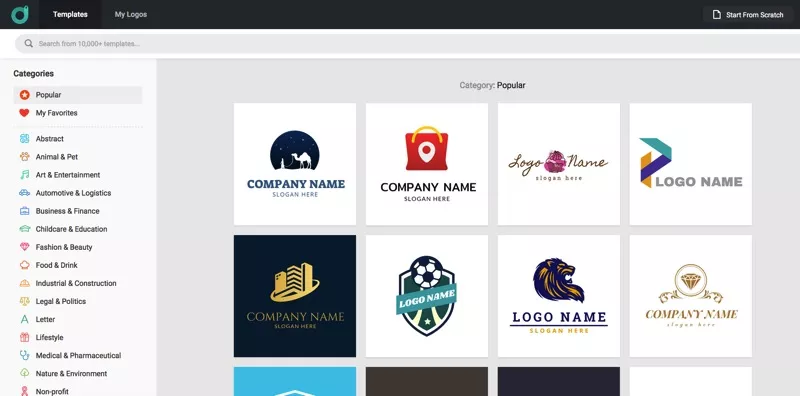Select the Popular category label

click(x=48, y=95)
